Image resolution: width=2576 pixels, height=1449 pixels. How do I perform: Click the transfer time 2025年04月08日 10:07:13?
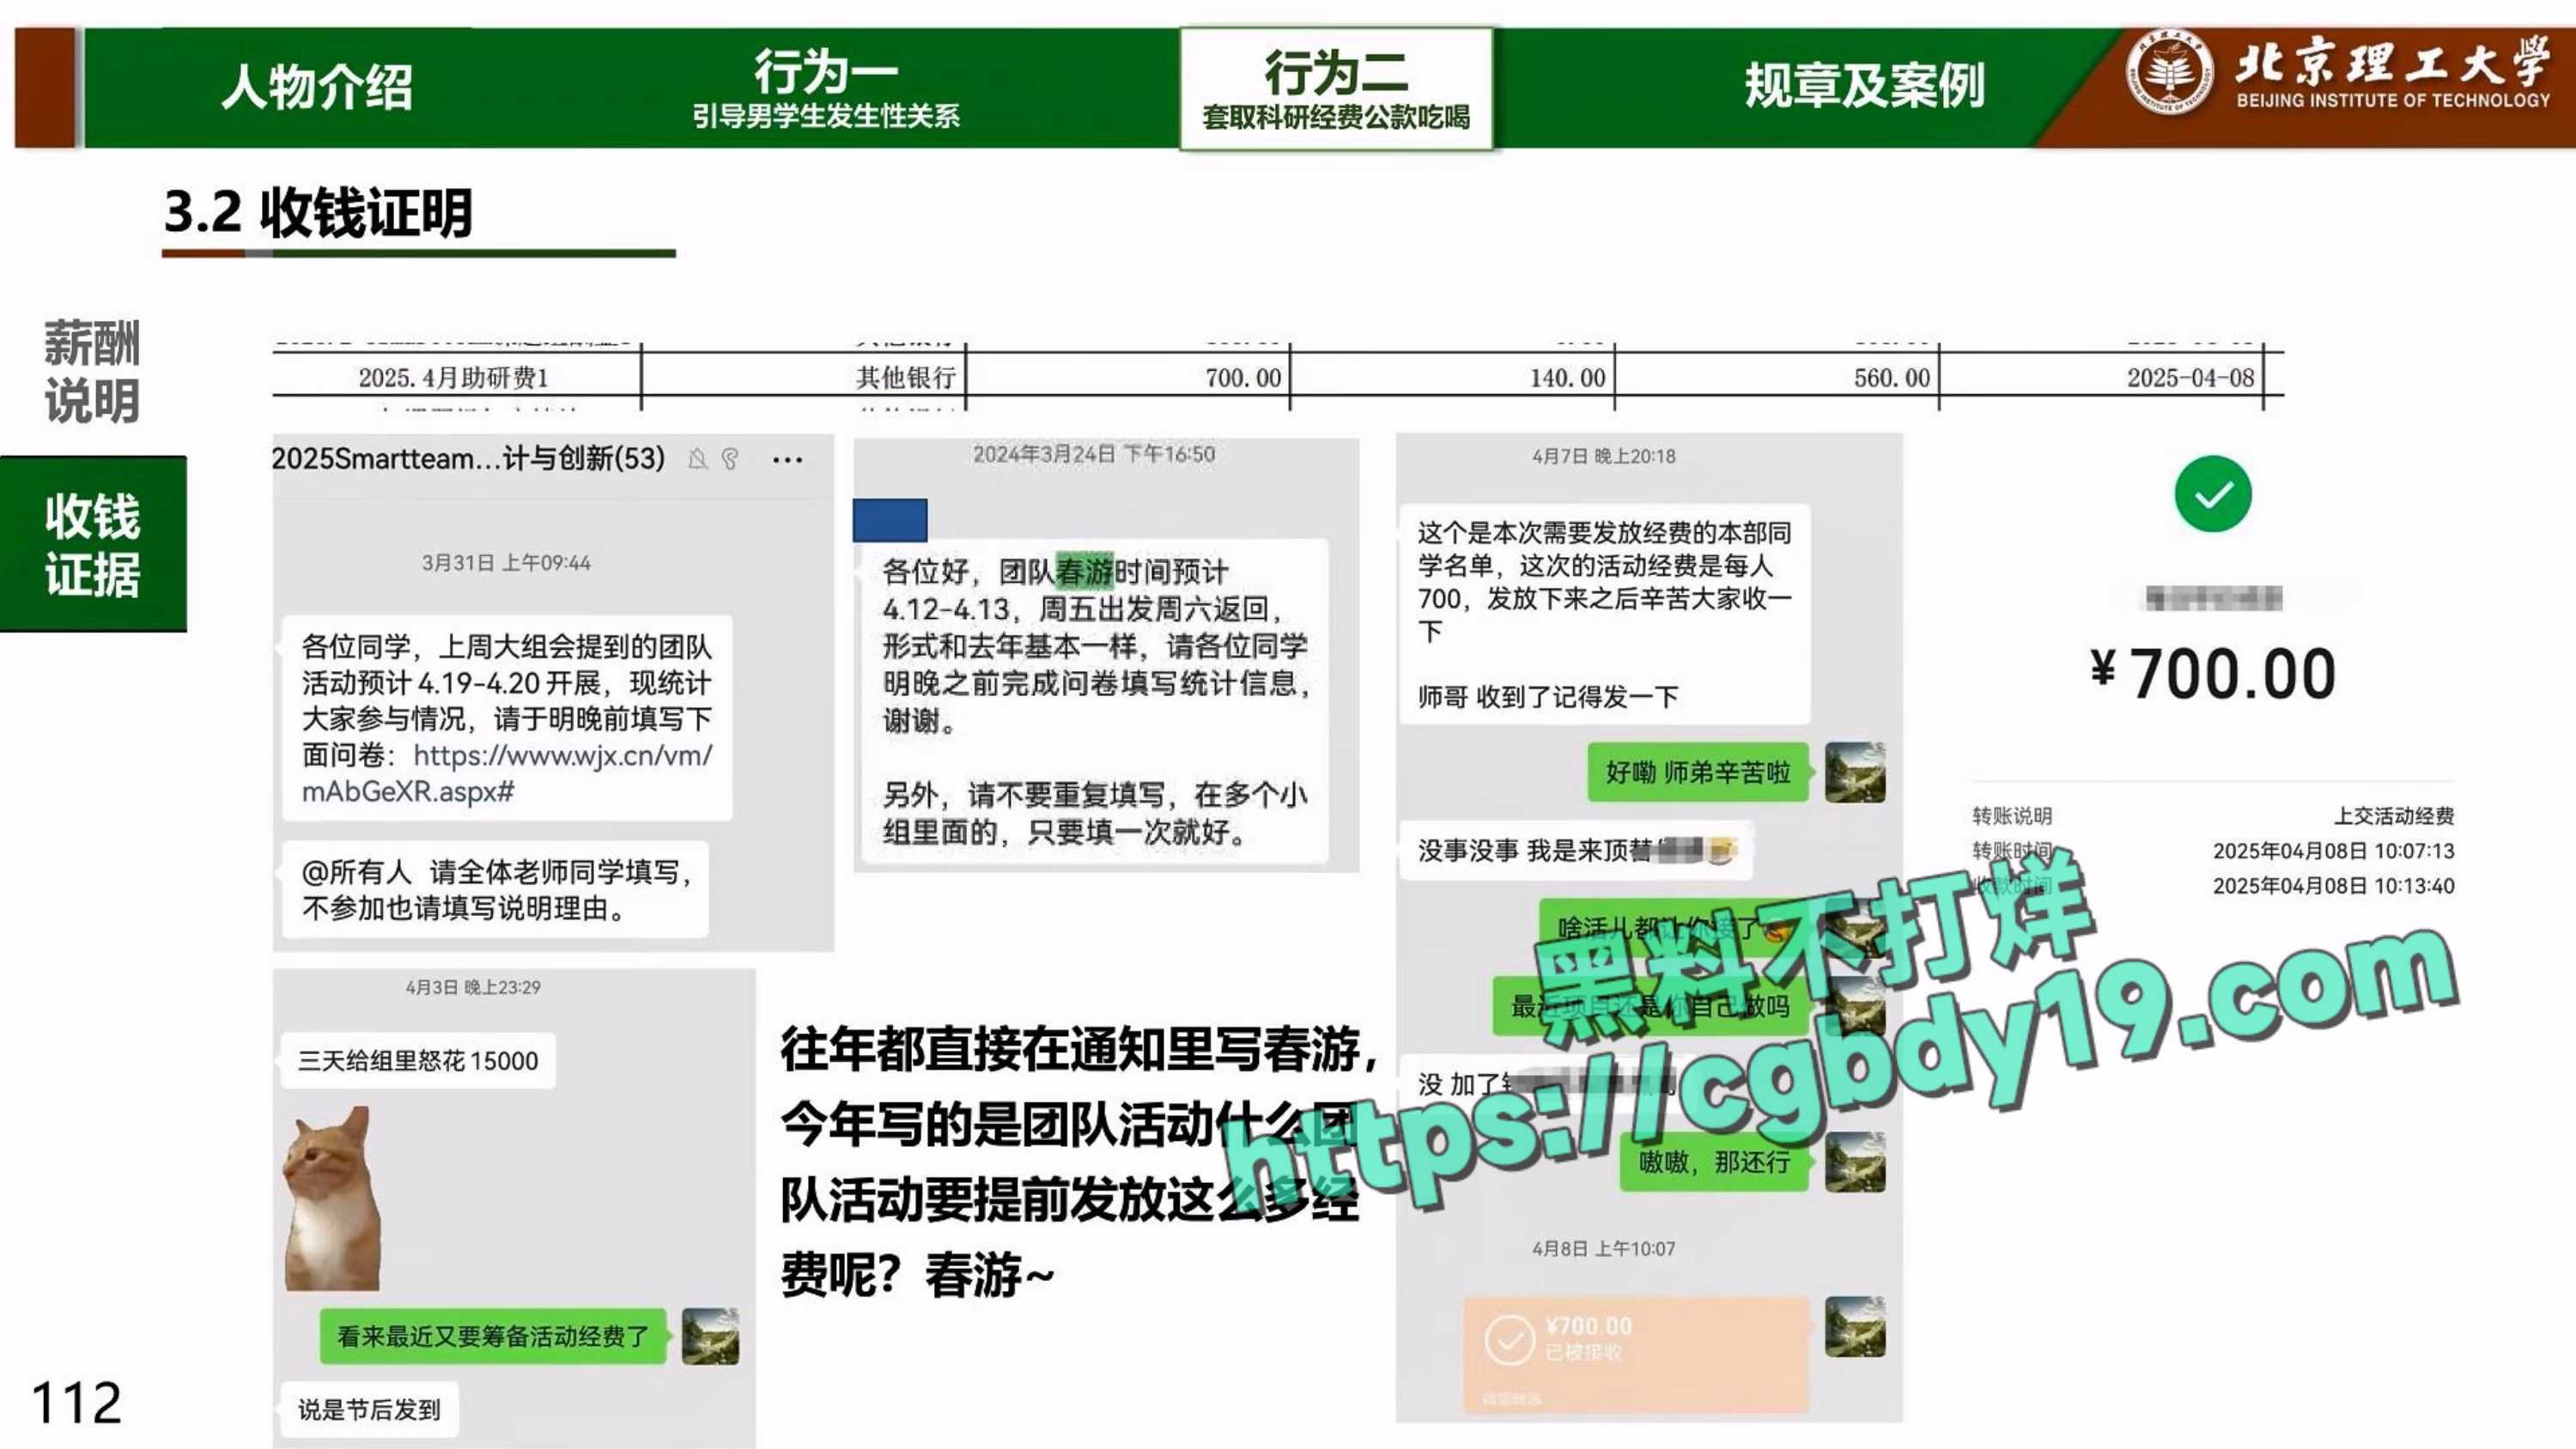(2333, 851)
